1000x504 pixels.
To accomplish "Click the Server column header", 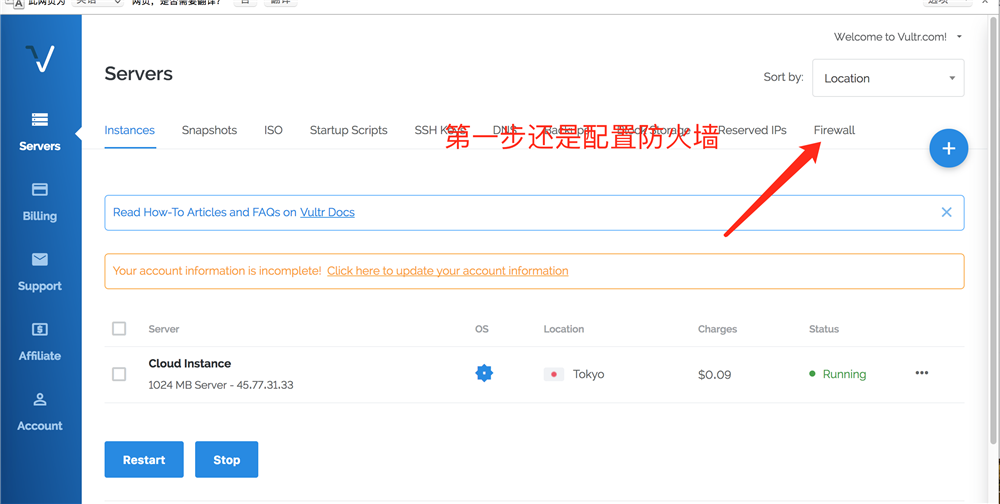I will pos(164,329).
